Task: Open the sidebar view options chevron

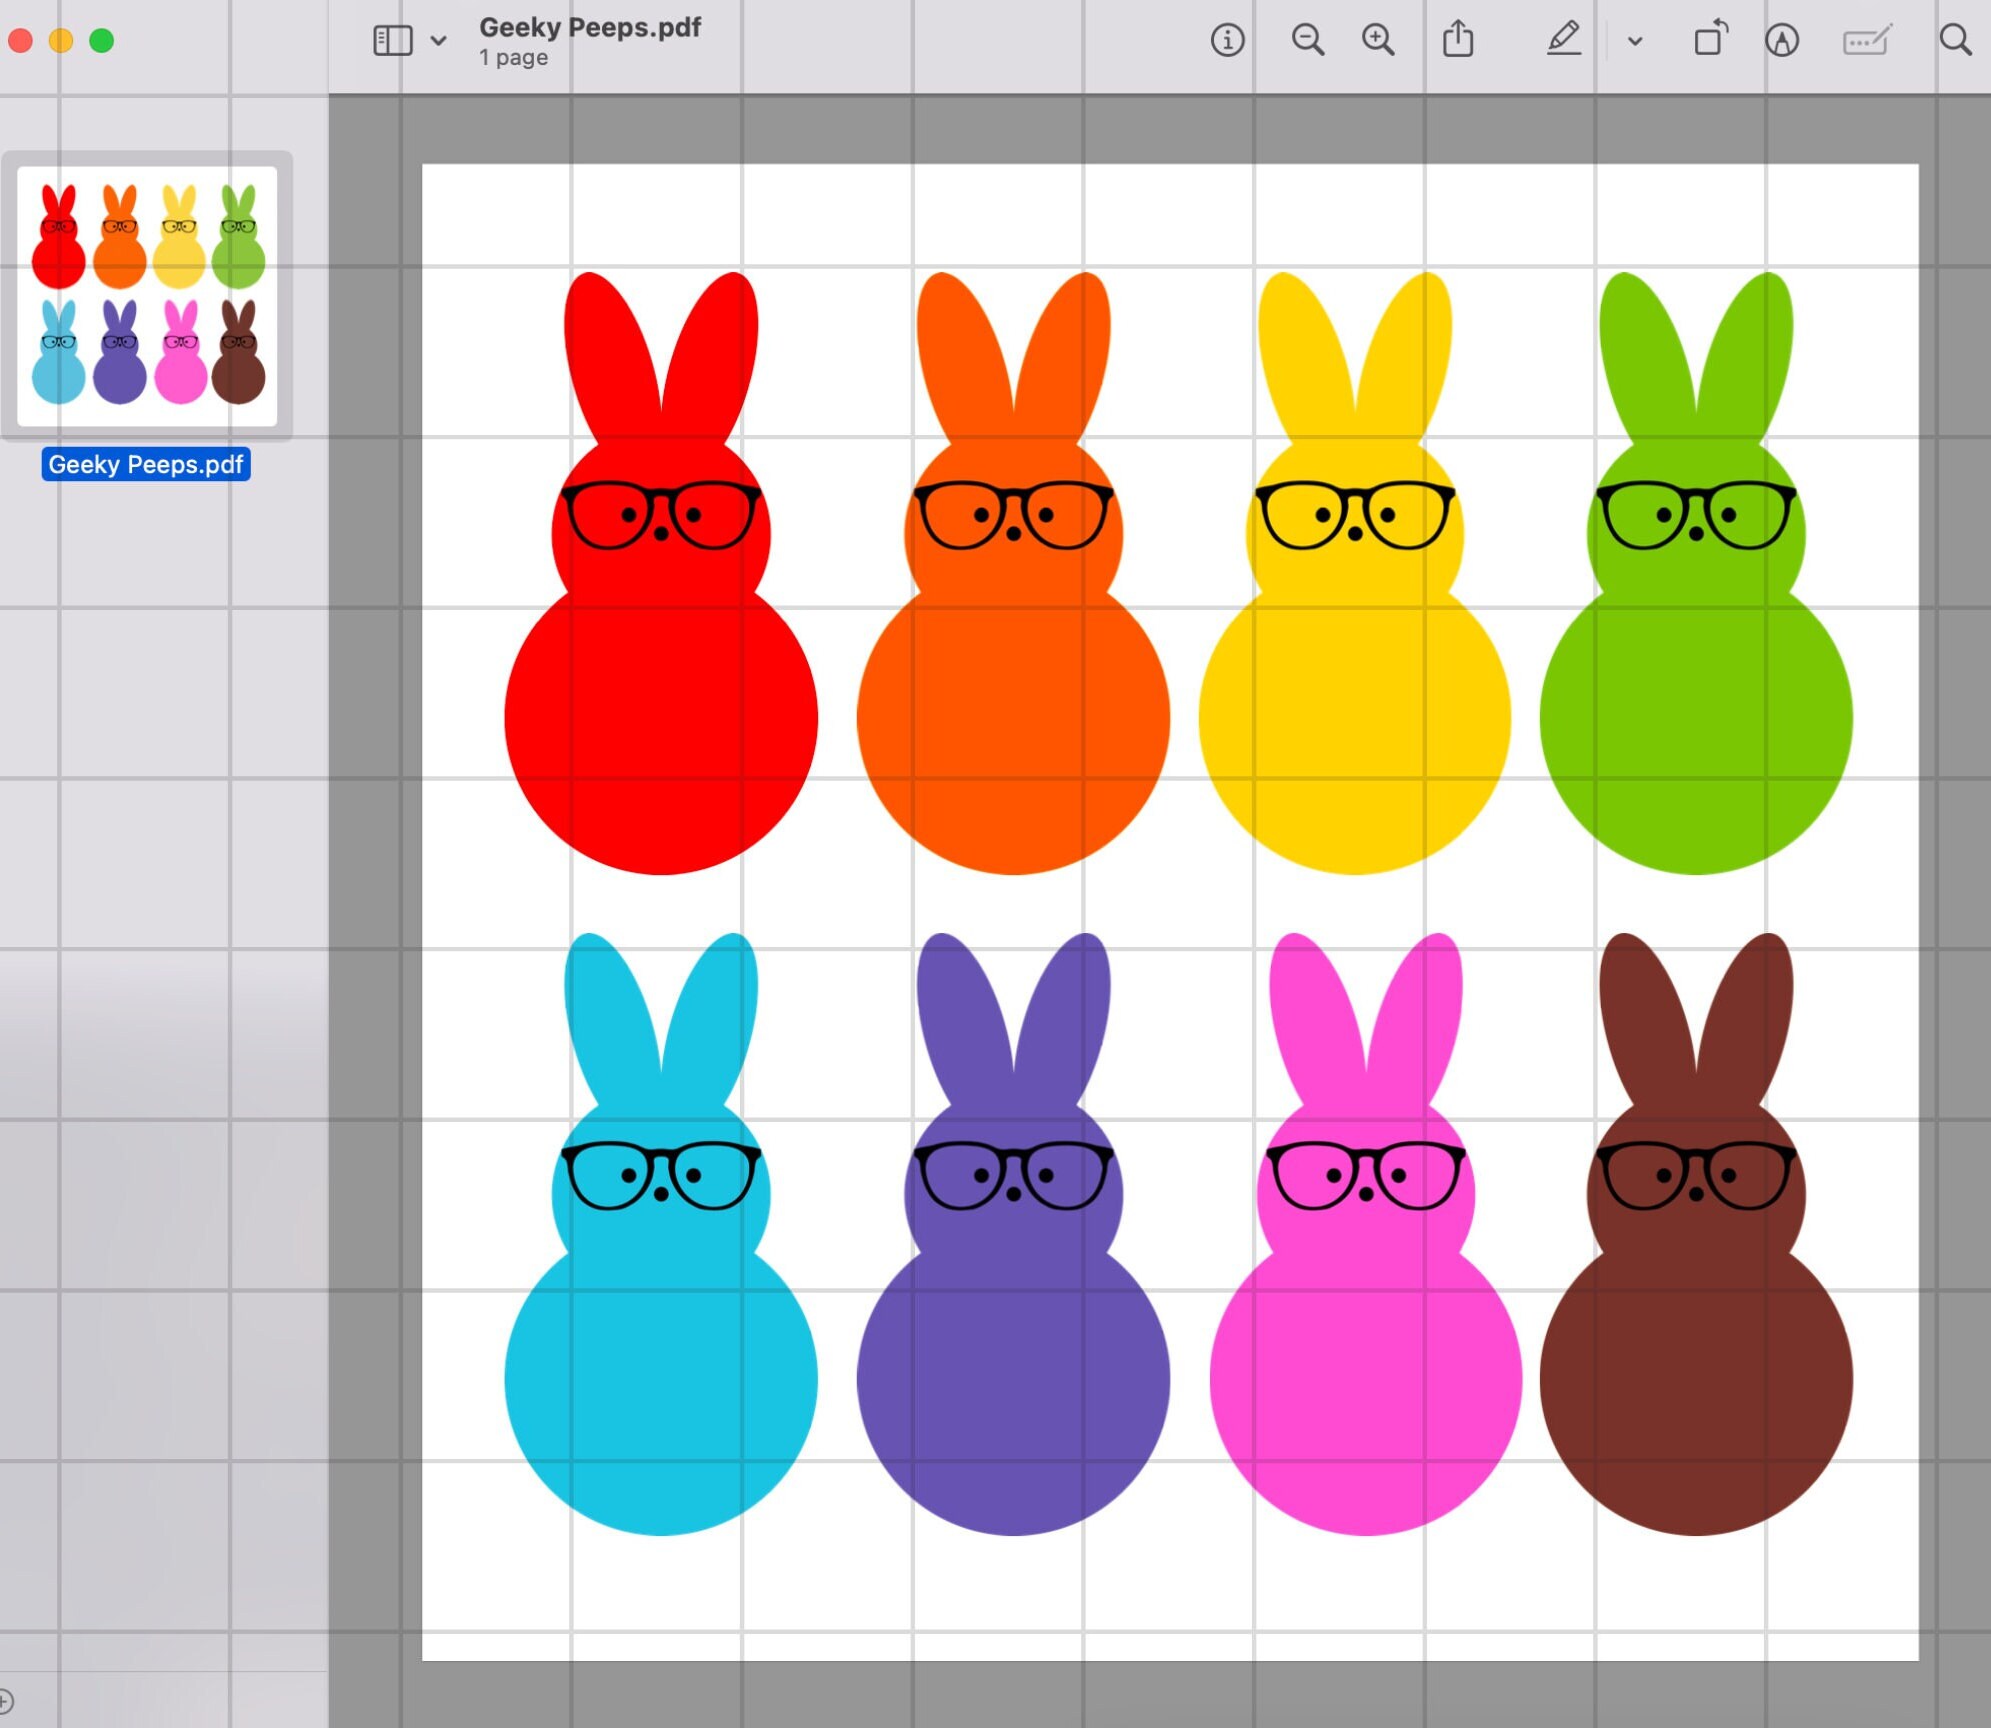Action: point(438,41)
